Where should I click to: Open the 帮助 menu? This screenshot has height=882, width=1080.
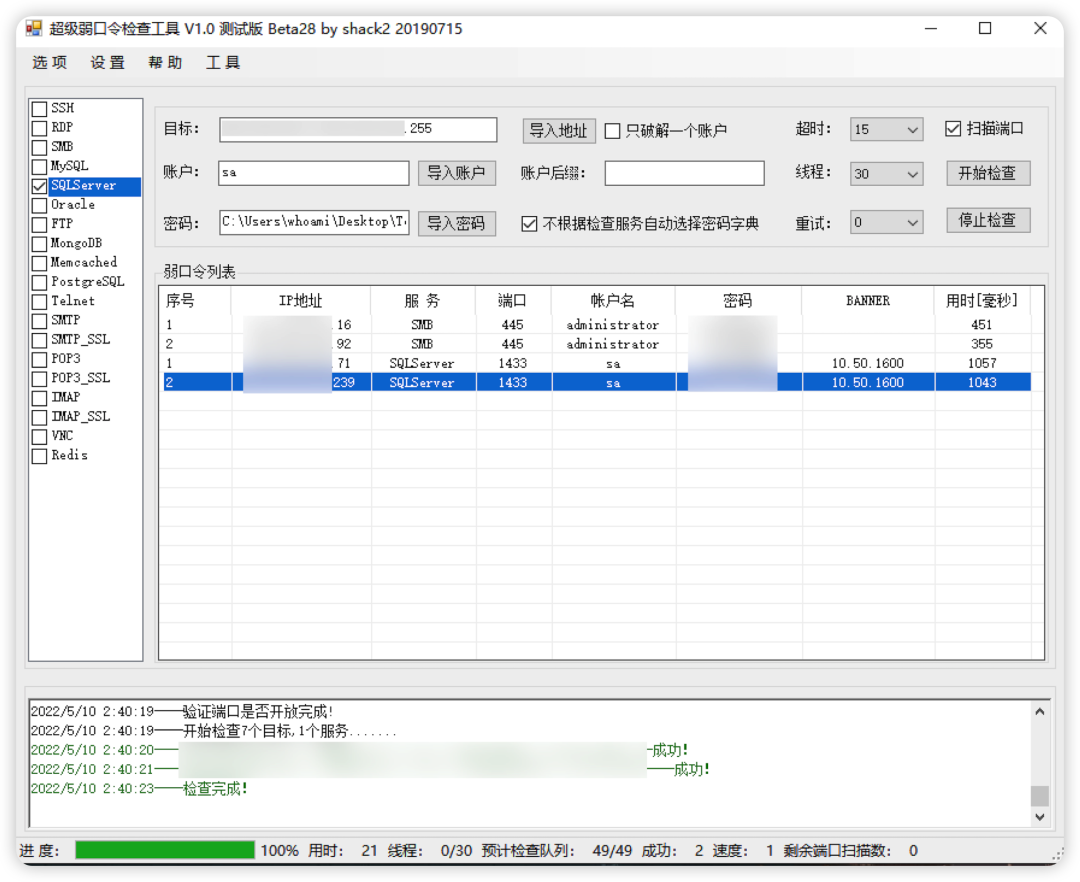165,63
